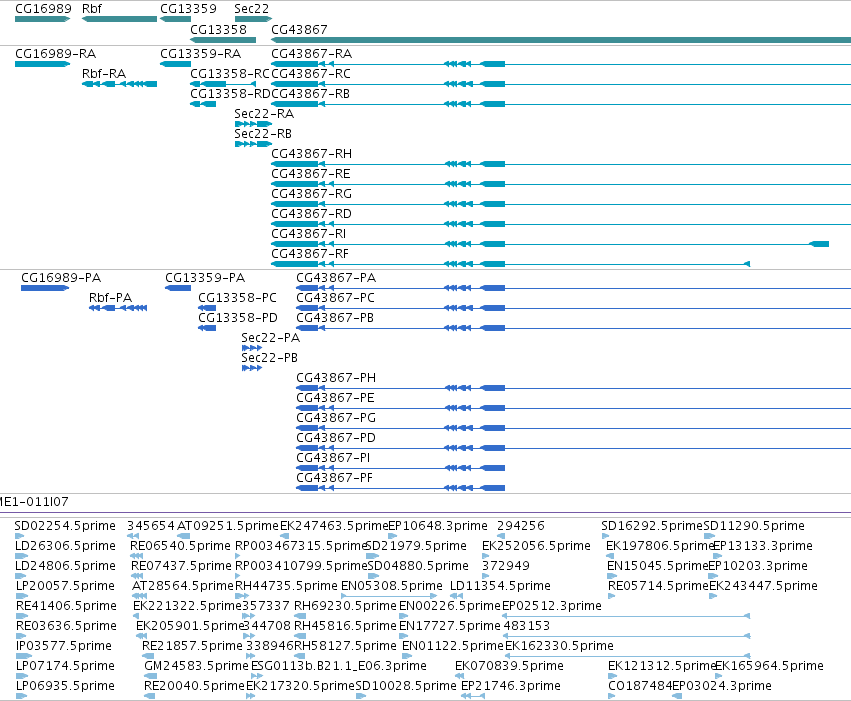Click Sec22-RA transcript label

pos(264,113)
